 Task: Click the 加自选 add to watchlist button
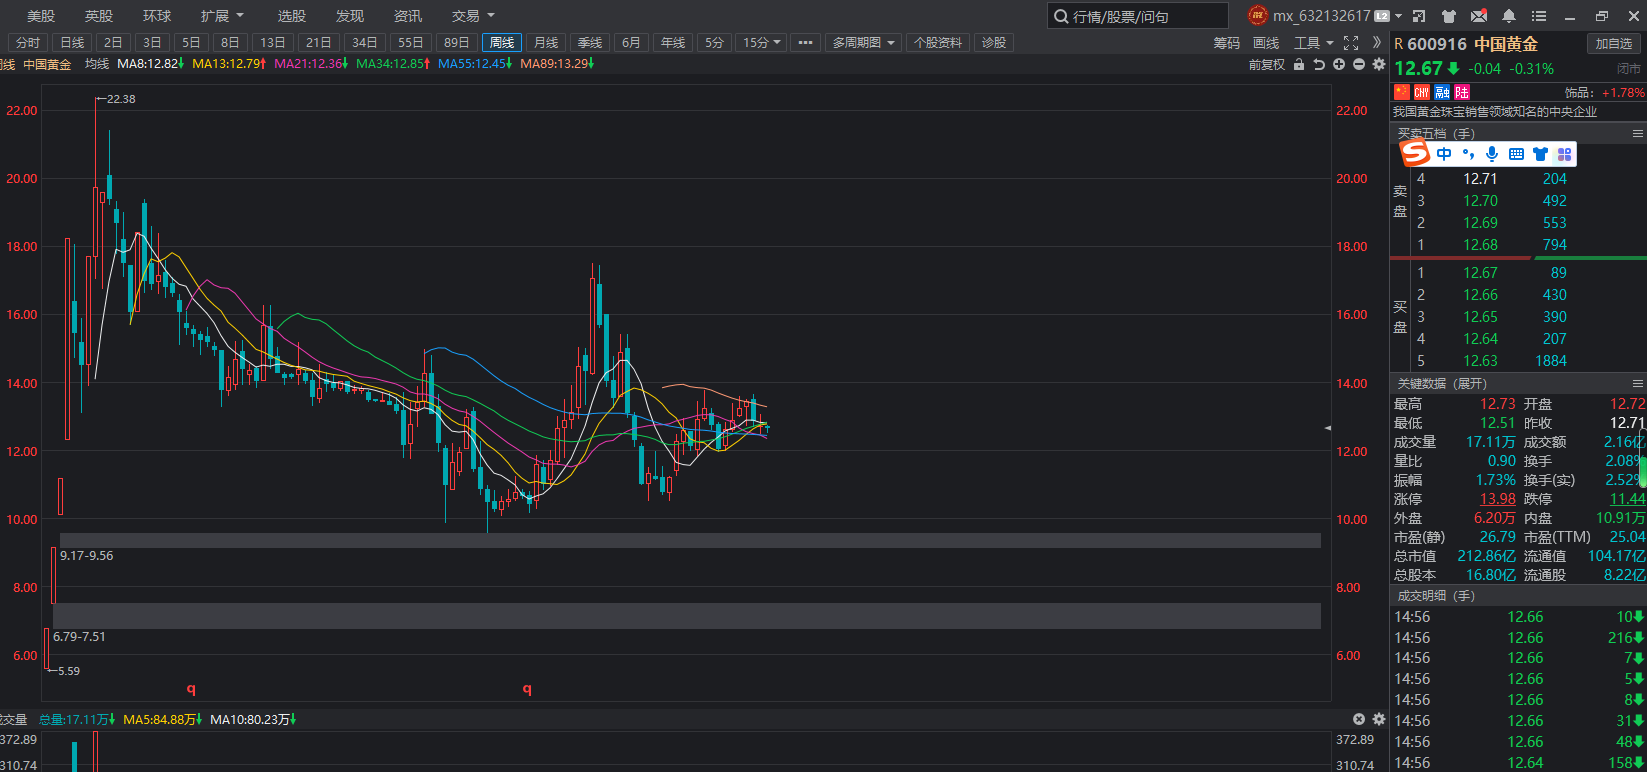pos(1614,44)
